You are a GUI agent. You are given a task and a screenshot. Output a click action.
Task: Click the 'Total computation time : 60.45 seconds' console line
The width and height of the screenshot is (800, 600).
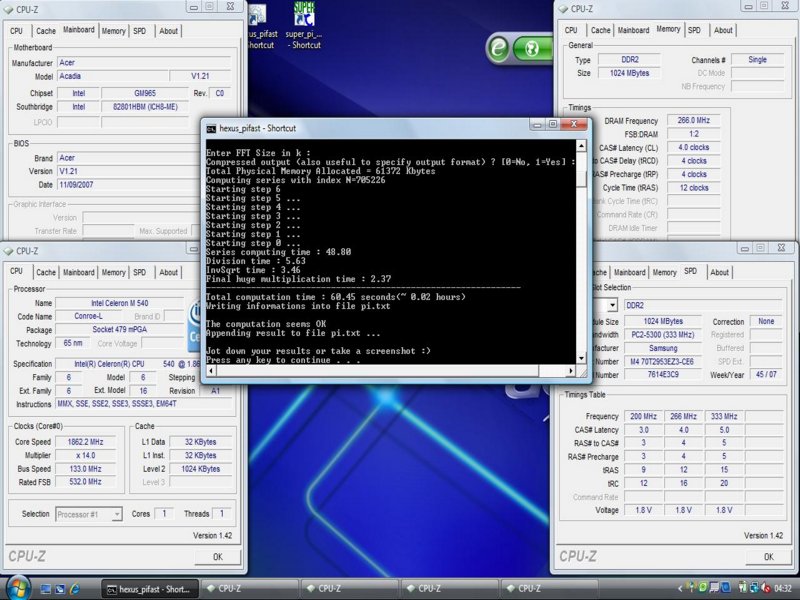(x=336, y=297)
